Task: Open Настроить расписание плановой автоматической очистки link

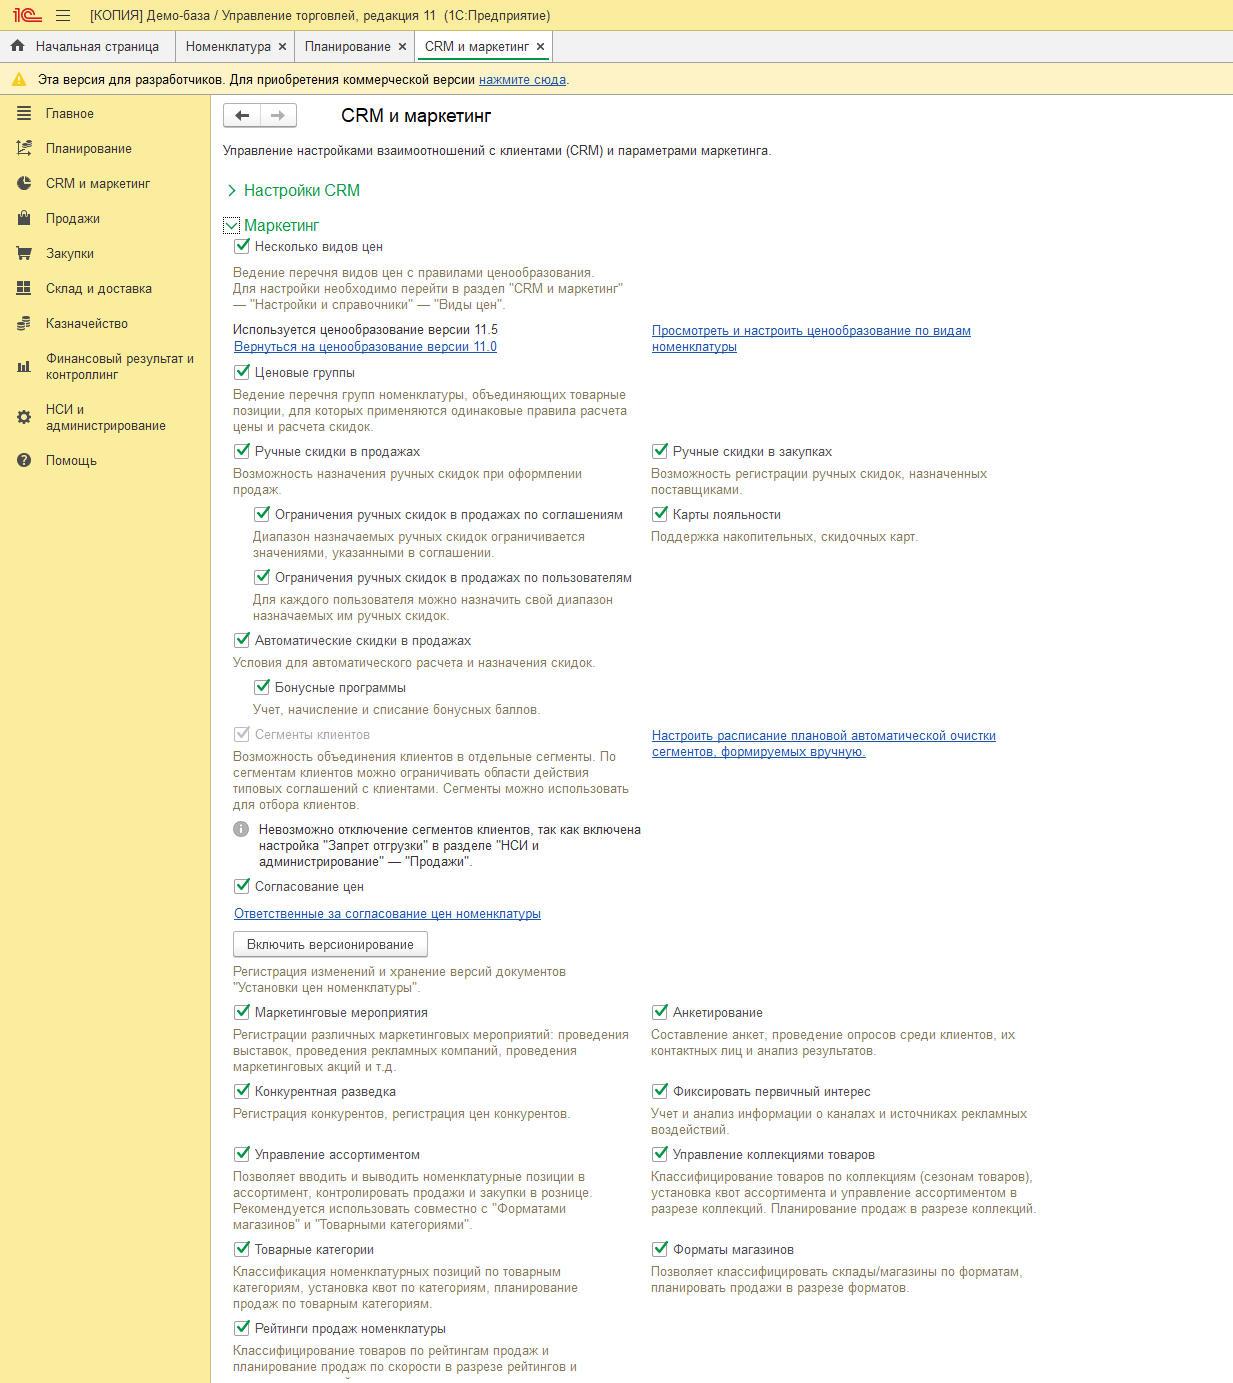Action: click(x=824, y=744)
